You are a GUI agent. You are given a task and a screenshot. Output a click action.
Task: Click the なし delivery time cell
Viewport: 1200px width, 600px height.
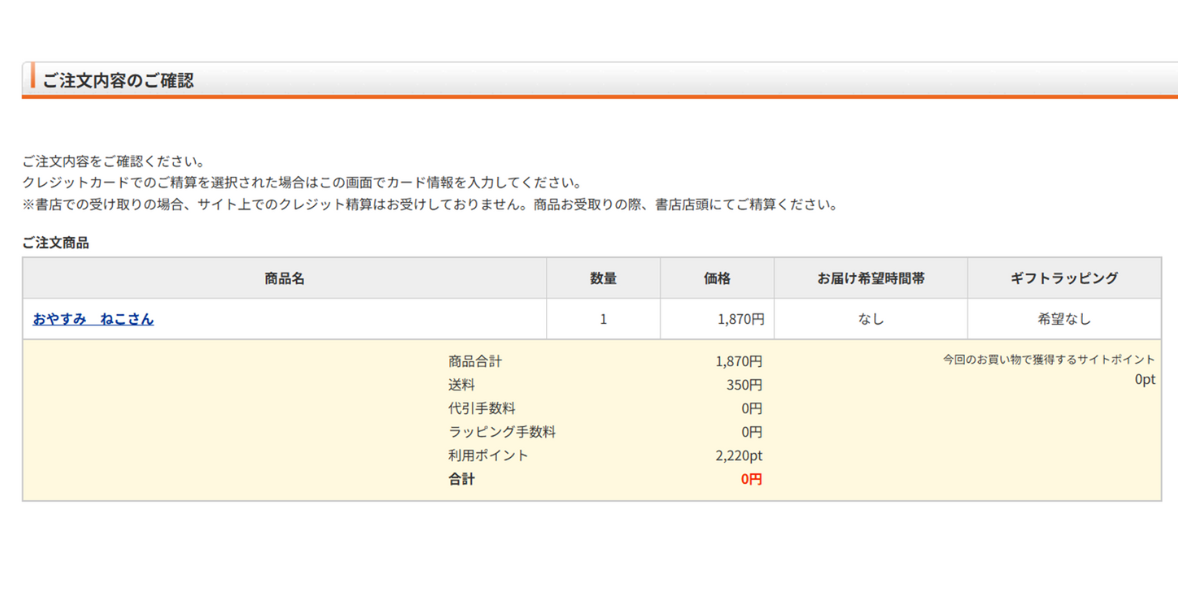click(870, 319)
